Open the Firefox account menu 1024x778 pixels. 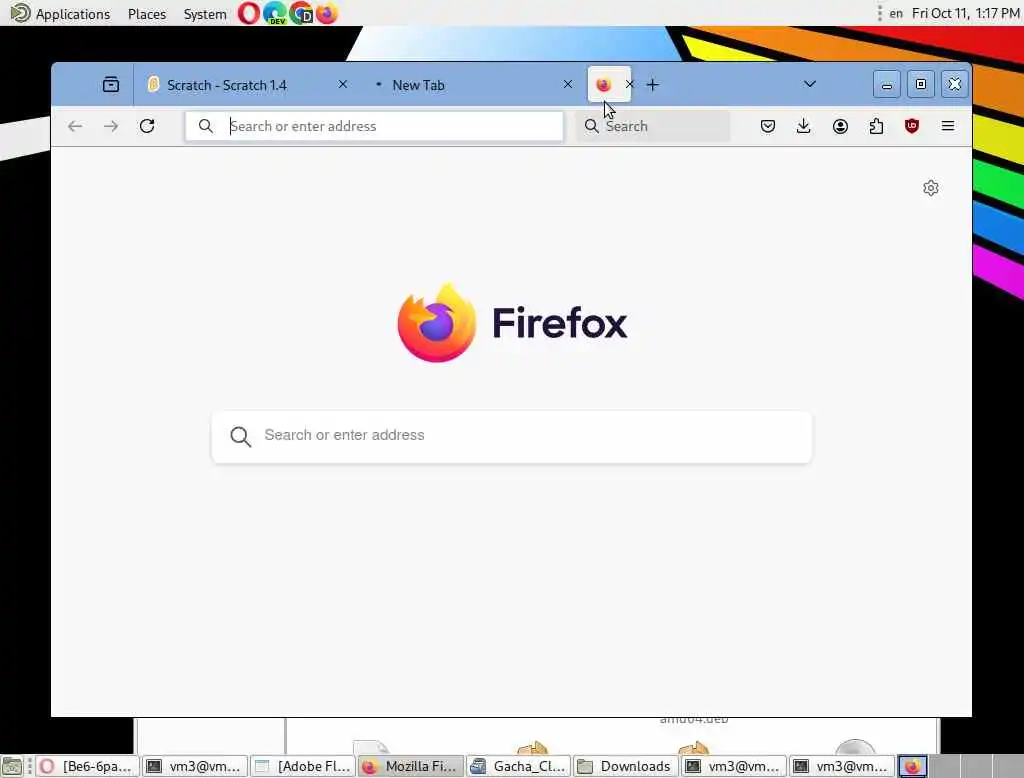coord(840,126)
